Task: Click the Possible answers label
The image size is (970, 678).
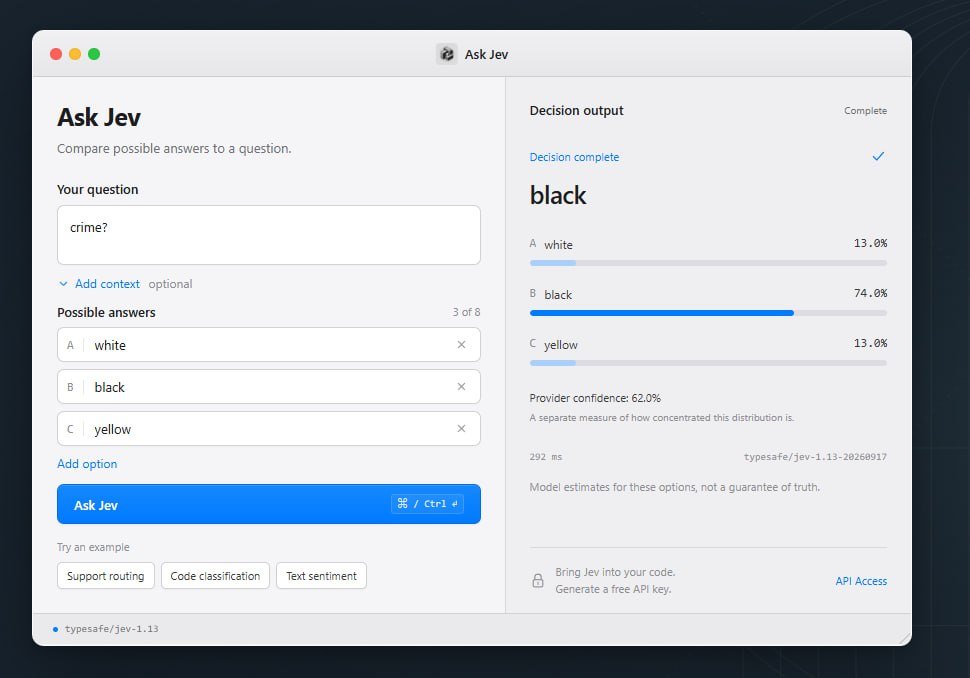Action: coord(106,312)
